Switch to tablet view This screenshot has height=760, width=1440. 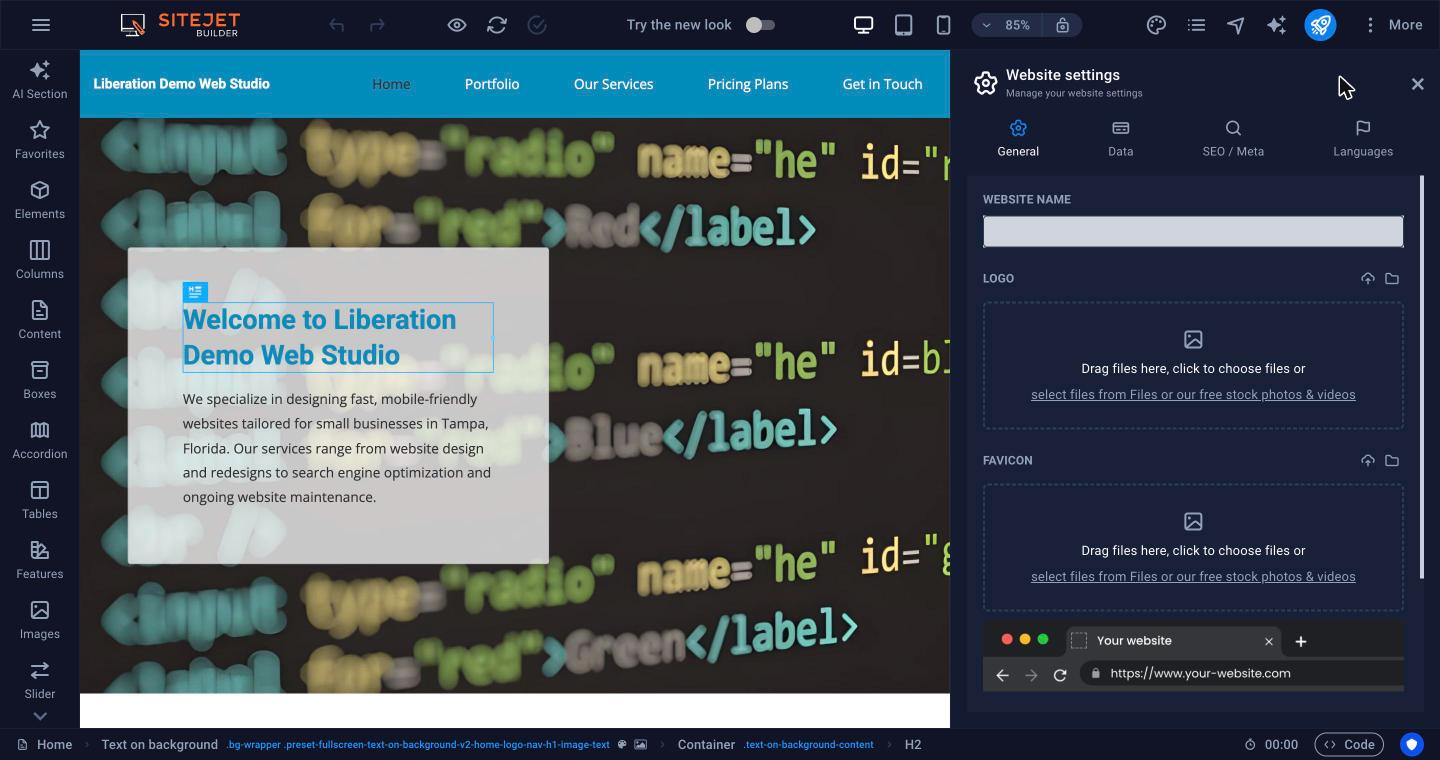[x=903, y=25]
